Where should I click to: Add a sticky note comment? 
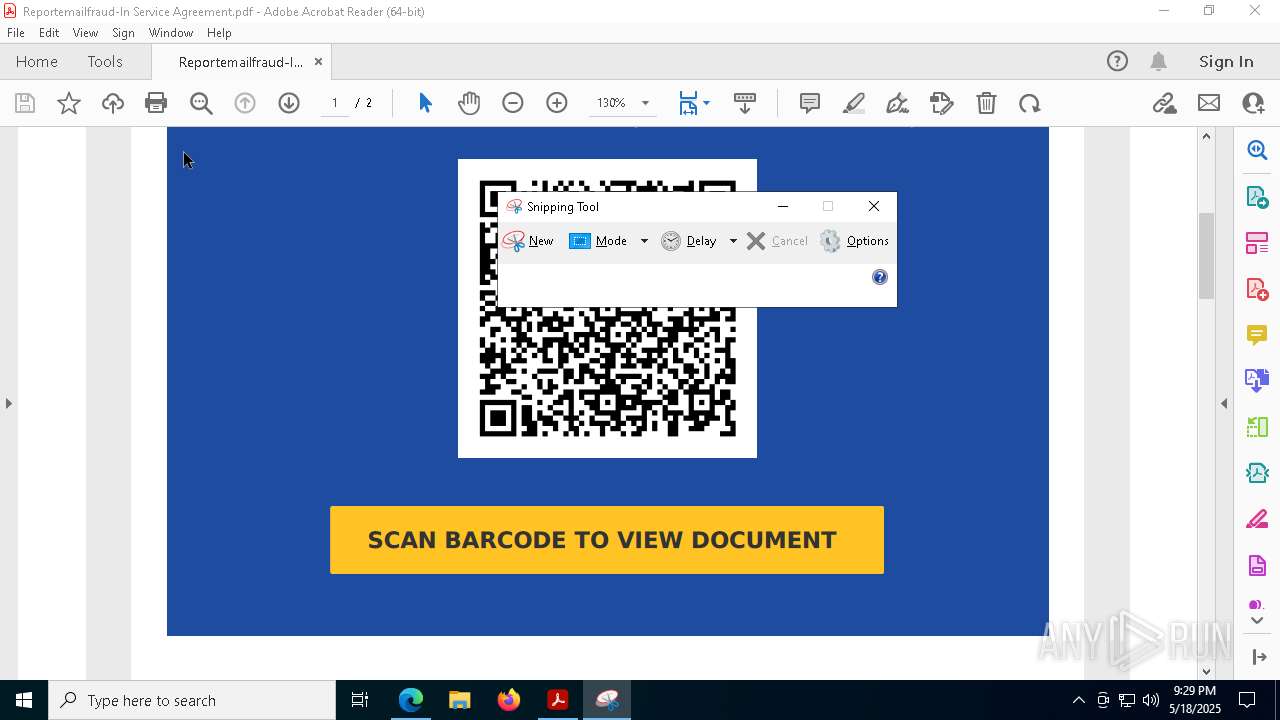[x=810, y=103]
